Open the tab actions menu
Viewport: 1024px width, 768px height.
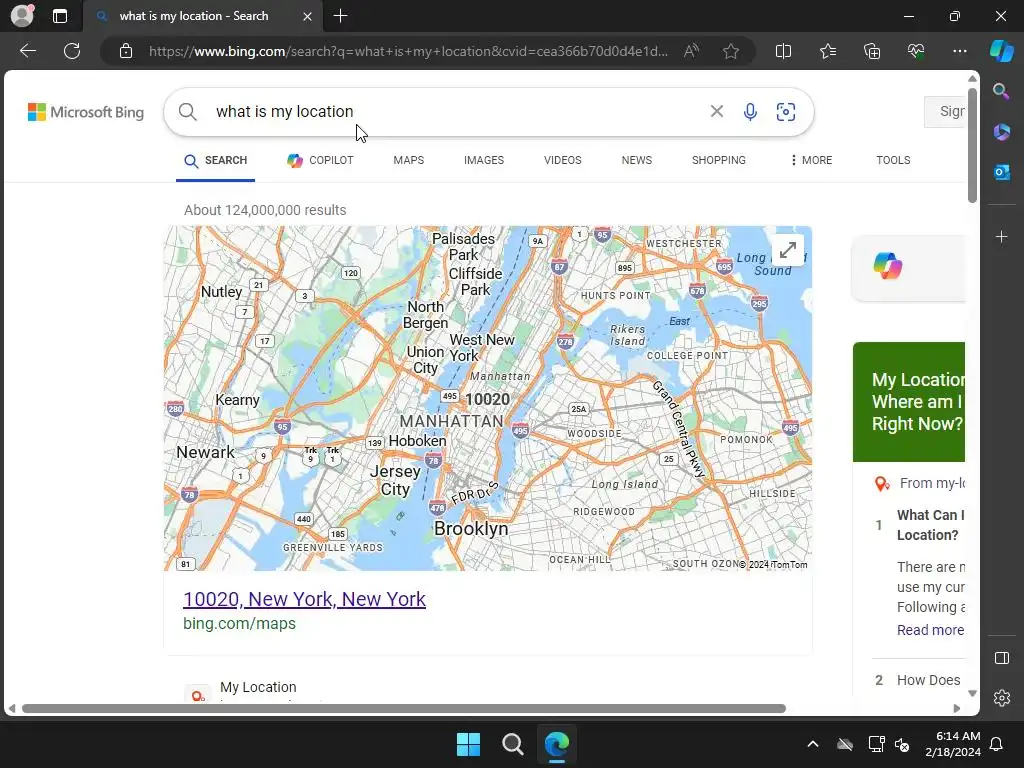pyautogui.click(x=60, y=16)
